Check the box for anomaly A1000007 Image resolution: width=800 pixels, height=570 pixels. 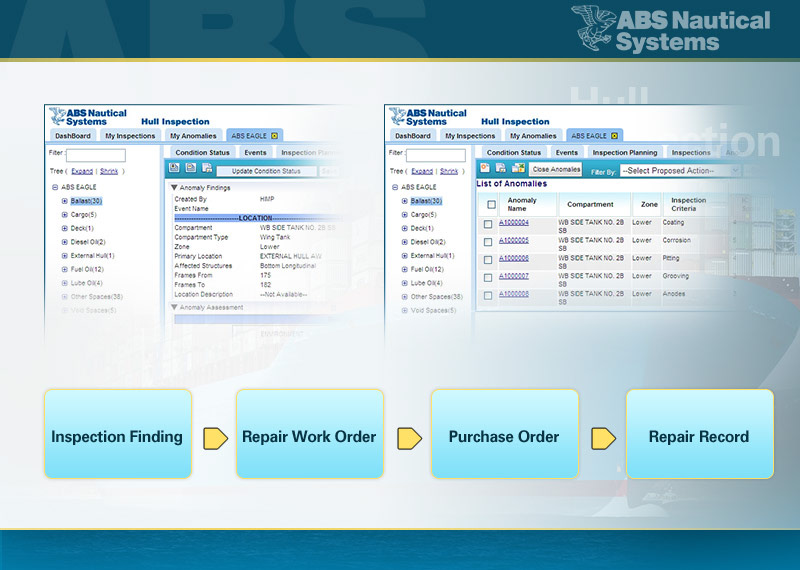[x=488, y=278]
